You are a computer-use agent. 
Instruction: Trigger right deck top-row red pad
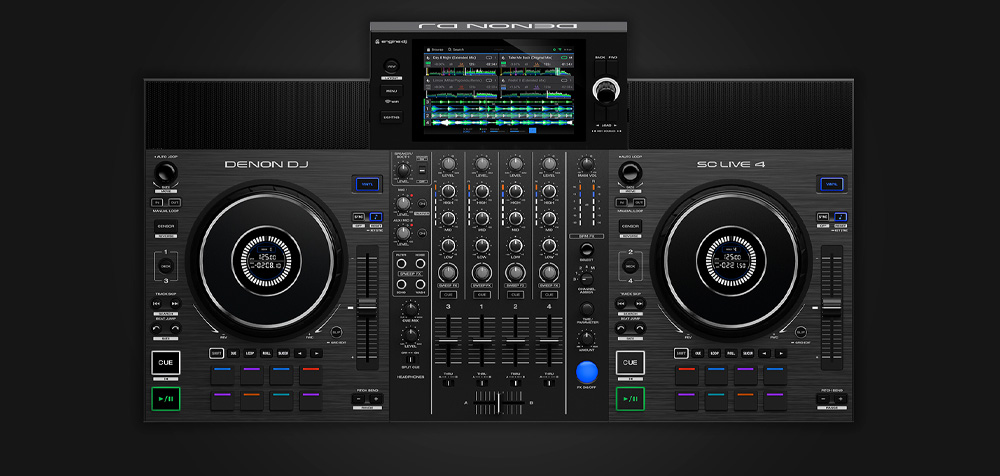click(x=687, y=375)
